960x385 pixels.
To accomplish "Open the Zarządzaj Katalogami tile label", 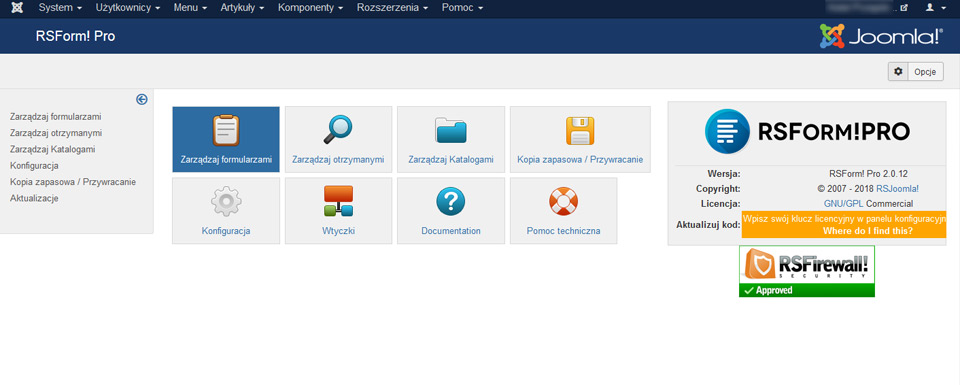I will [x=451, y=160].
